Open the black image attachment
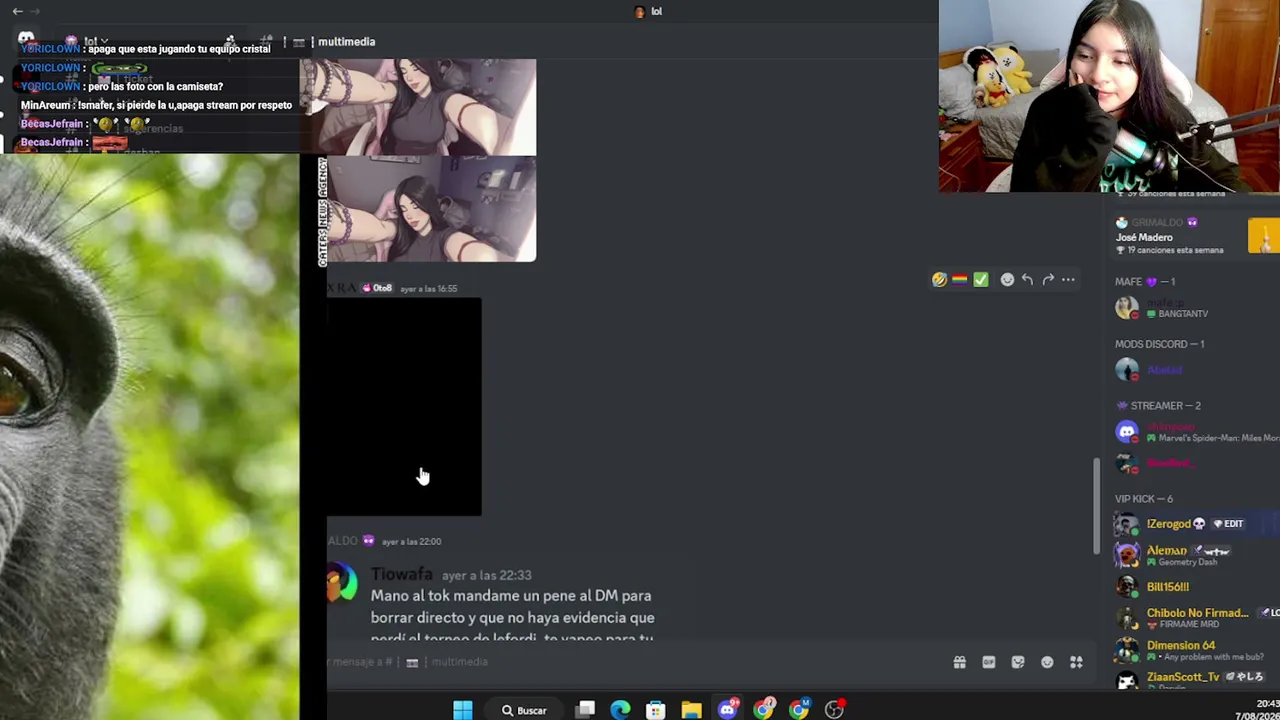The width and height of the screenshot is (1280, 720). (x=404, y=407)
